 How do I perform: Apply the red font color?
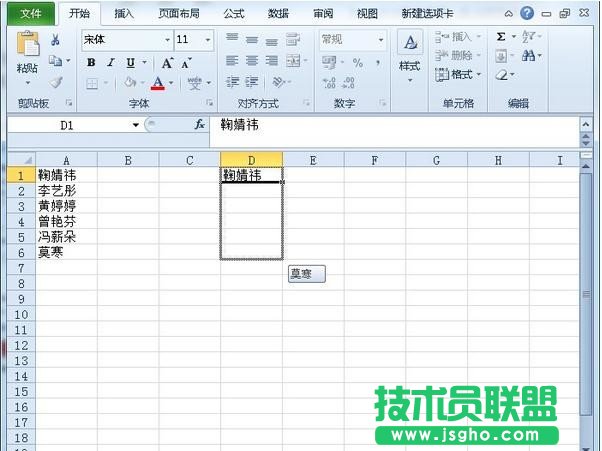coord(158,83)
